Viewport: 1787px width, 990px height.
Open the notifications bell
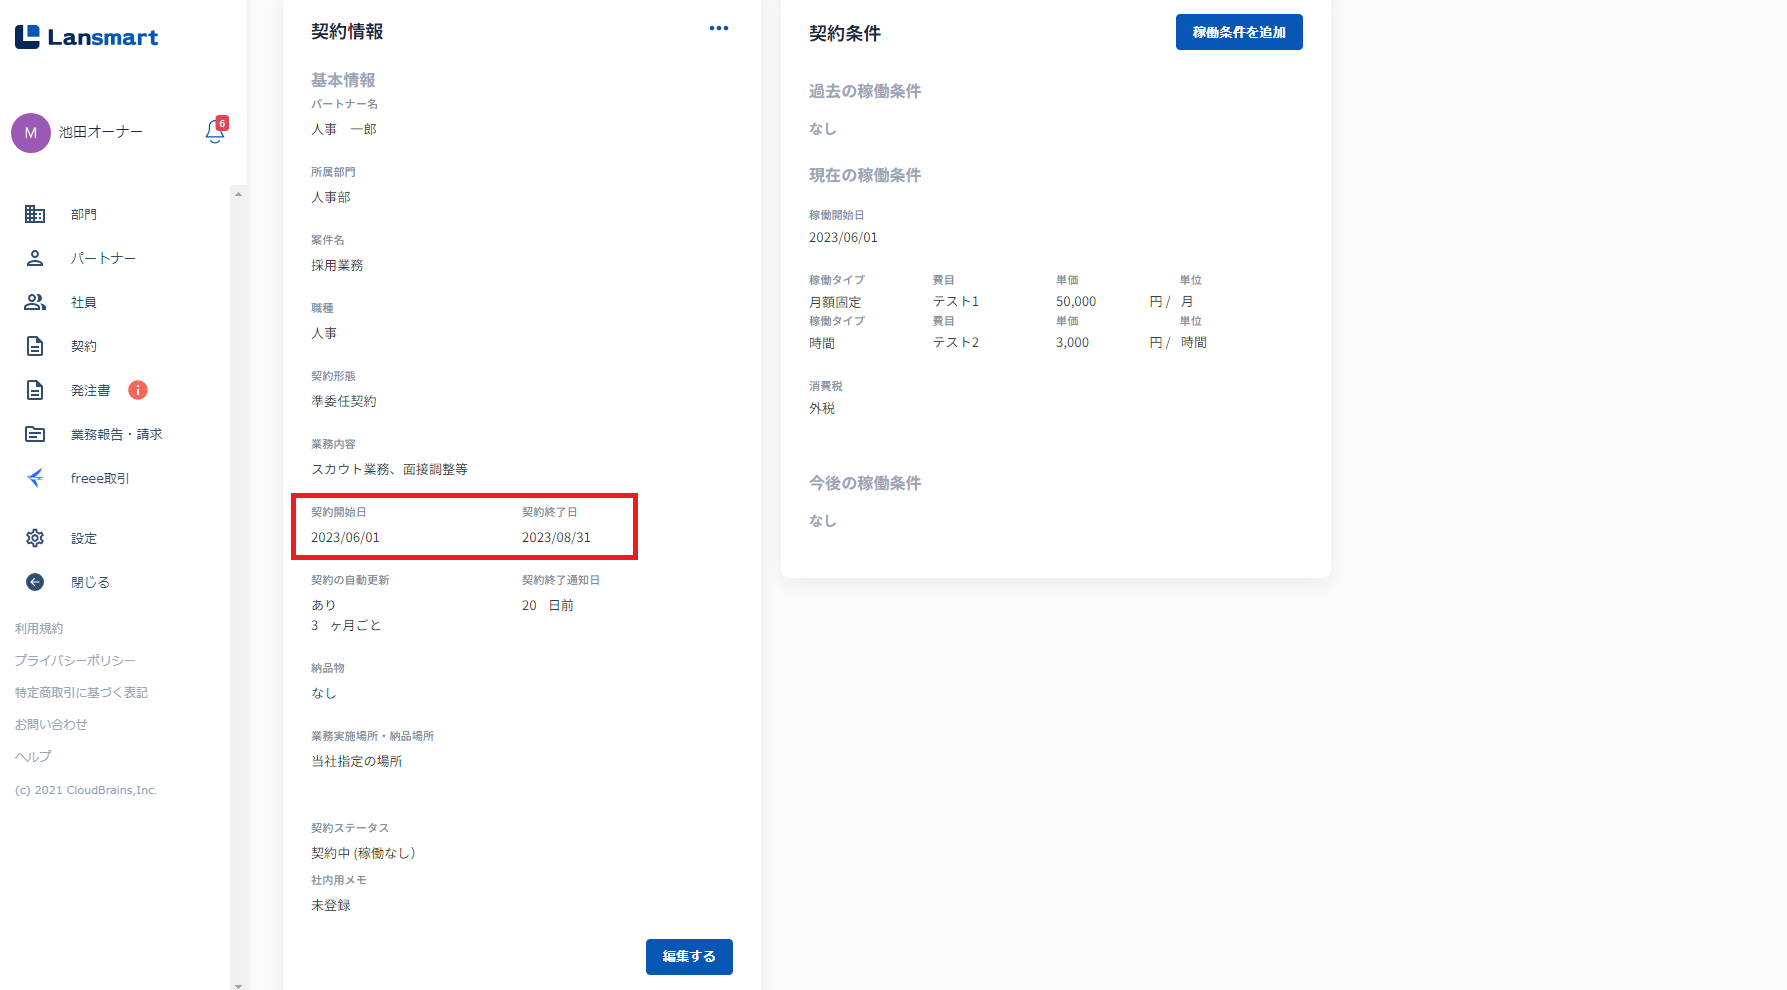[216, 130]
